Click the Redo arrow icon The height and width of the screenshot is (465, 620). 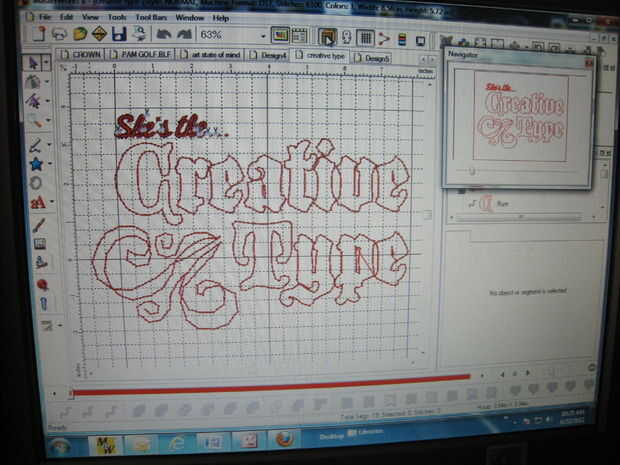click(x=184, y=35)
